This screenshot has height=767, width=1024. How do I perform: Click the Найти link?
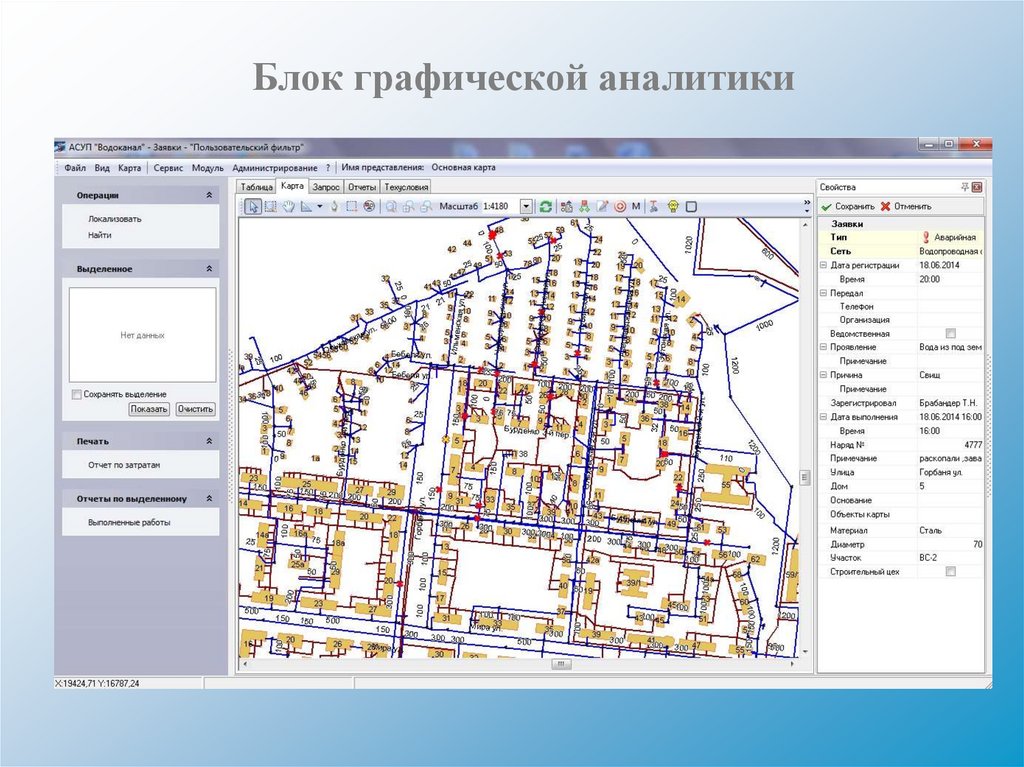(x=99, y=235)
